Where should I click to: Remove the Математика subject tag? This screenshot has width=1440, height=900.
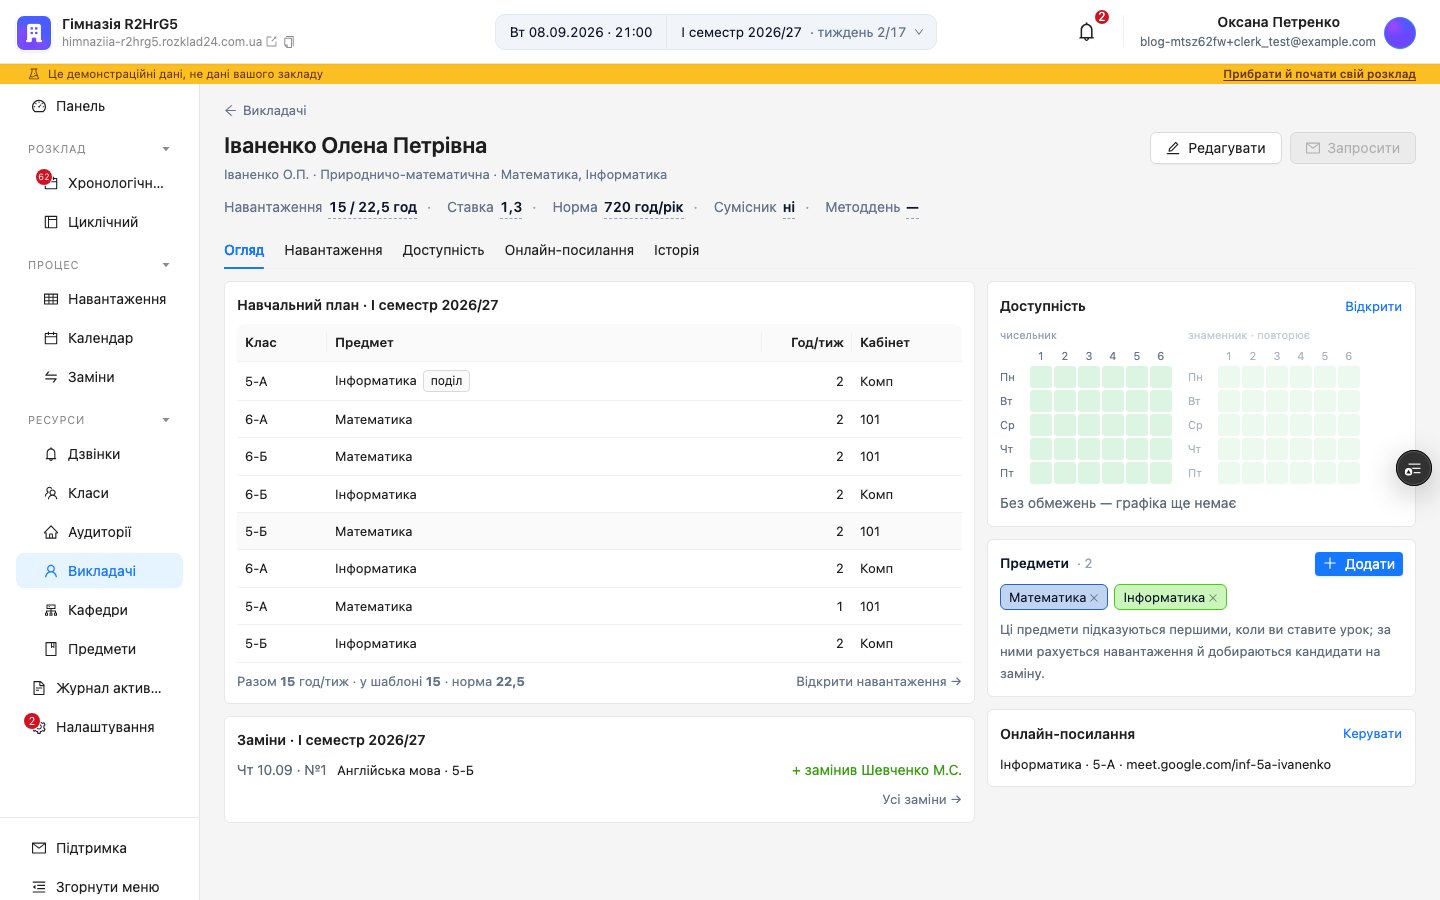coord(1094,598)
